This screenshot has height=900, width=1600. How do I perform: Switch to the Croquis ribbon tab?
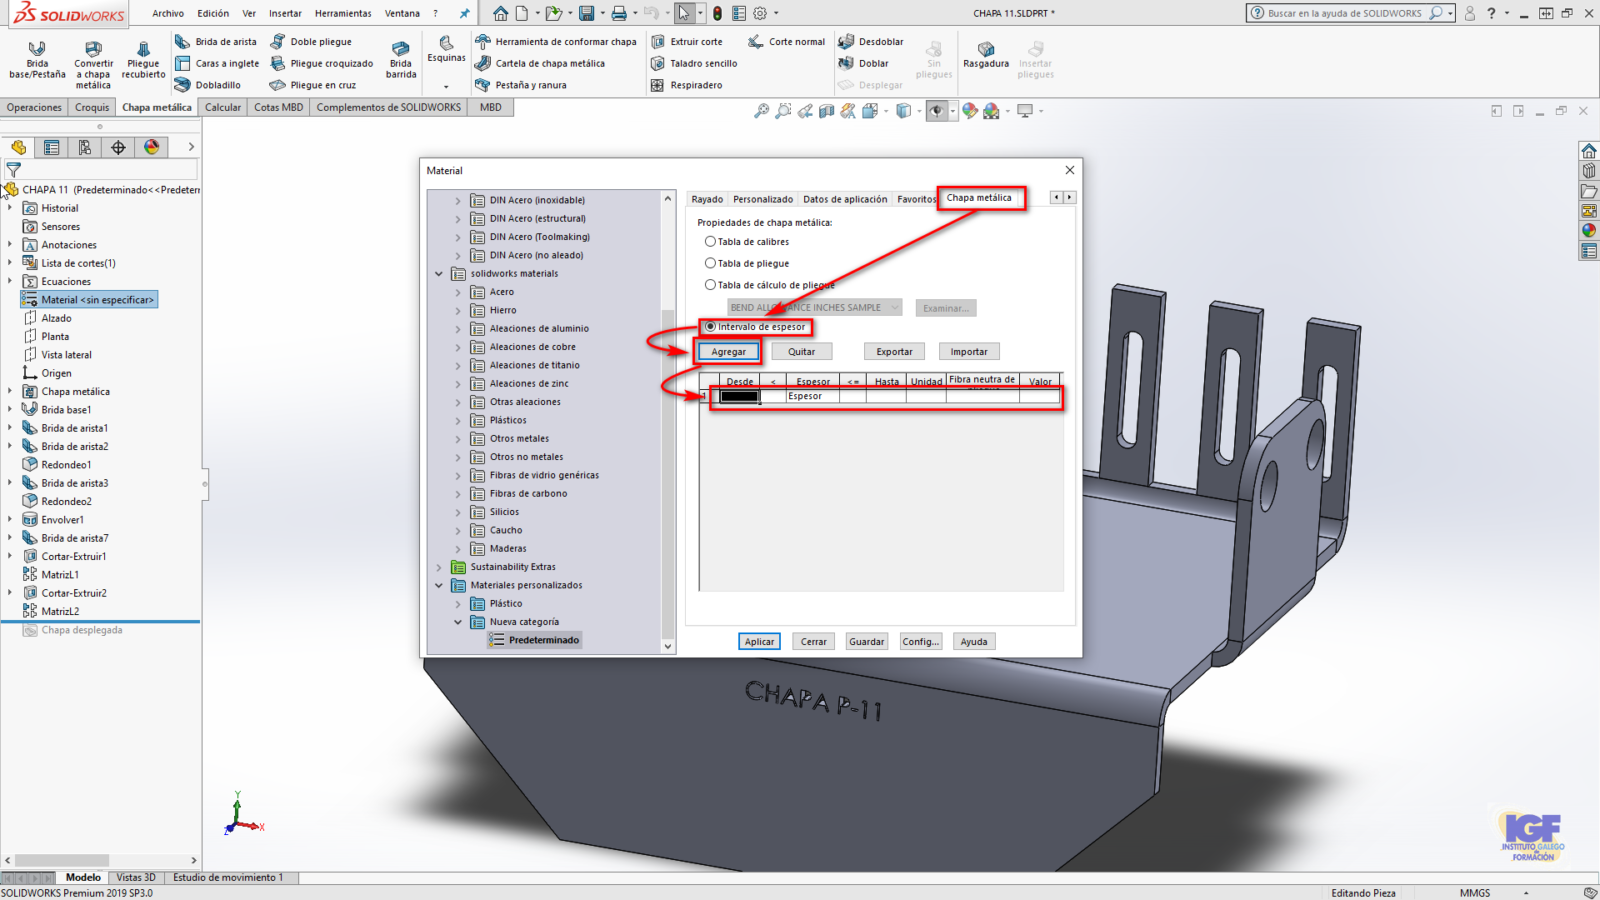tap(92, 107)
